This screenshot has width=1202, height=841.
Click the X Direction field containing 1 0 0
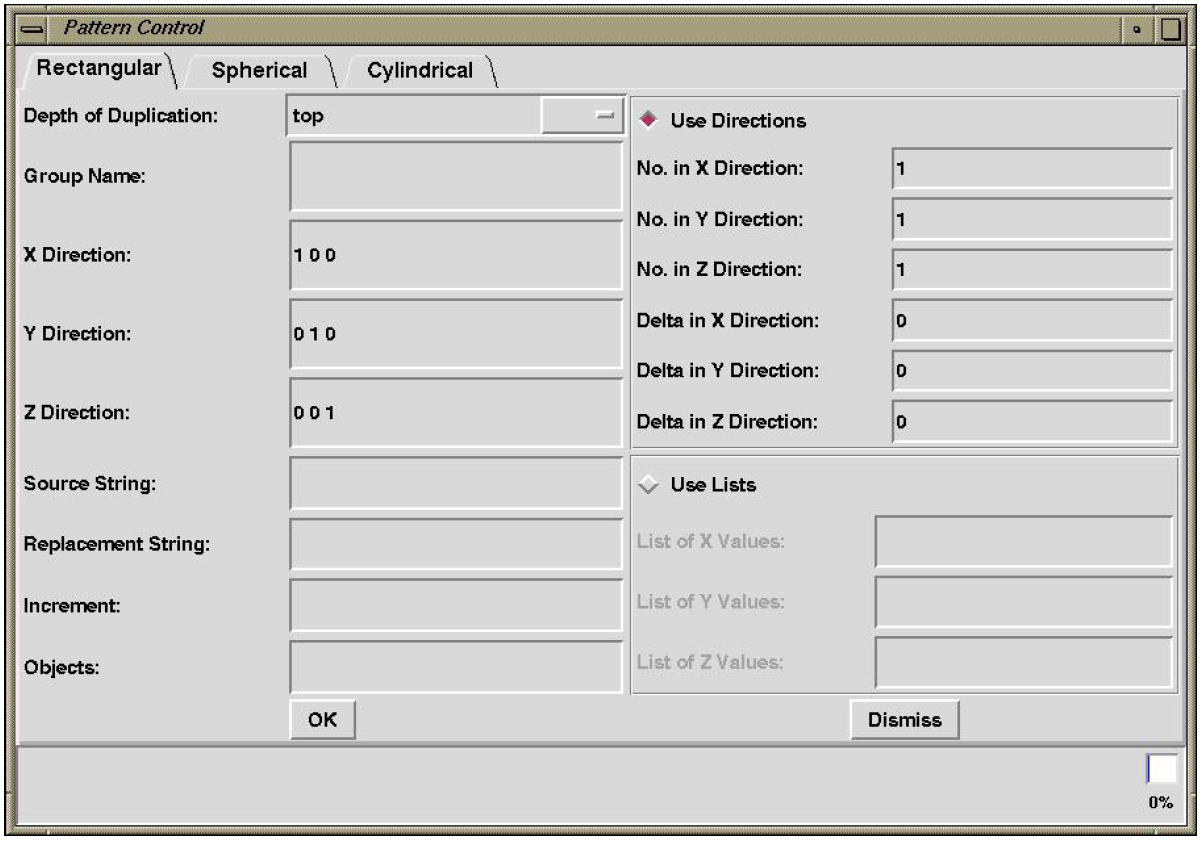pyautogui.click(x=455, y=255)
